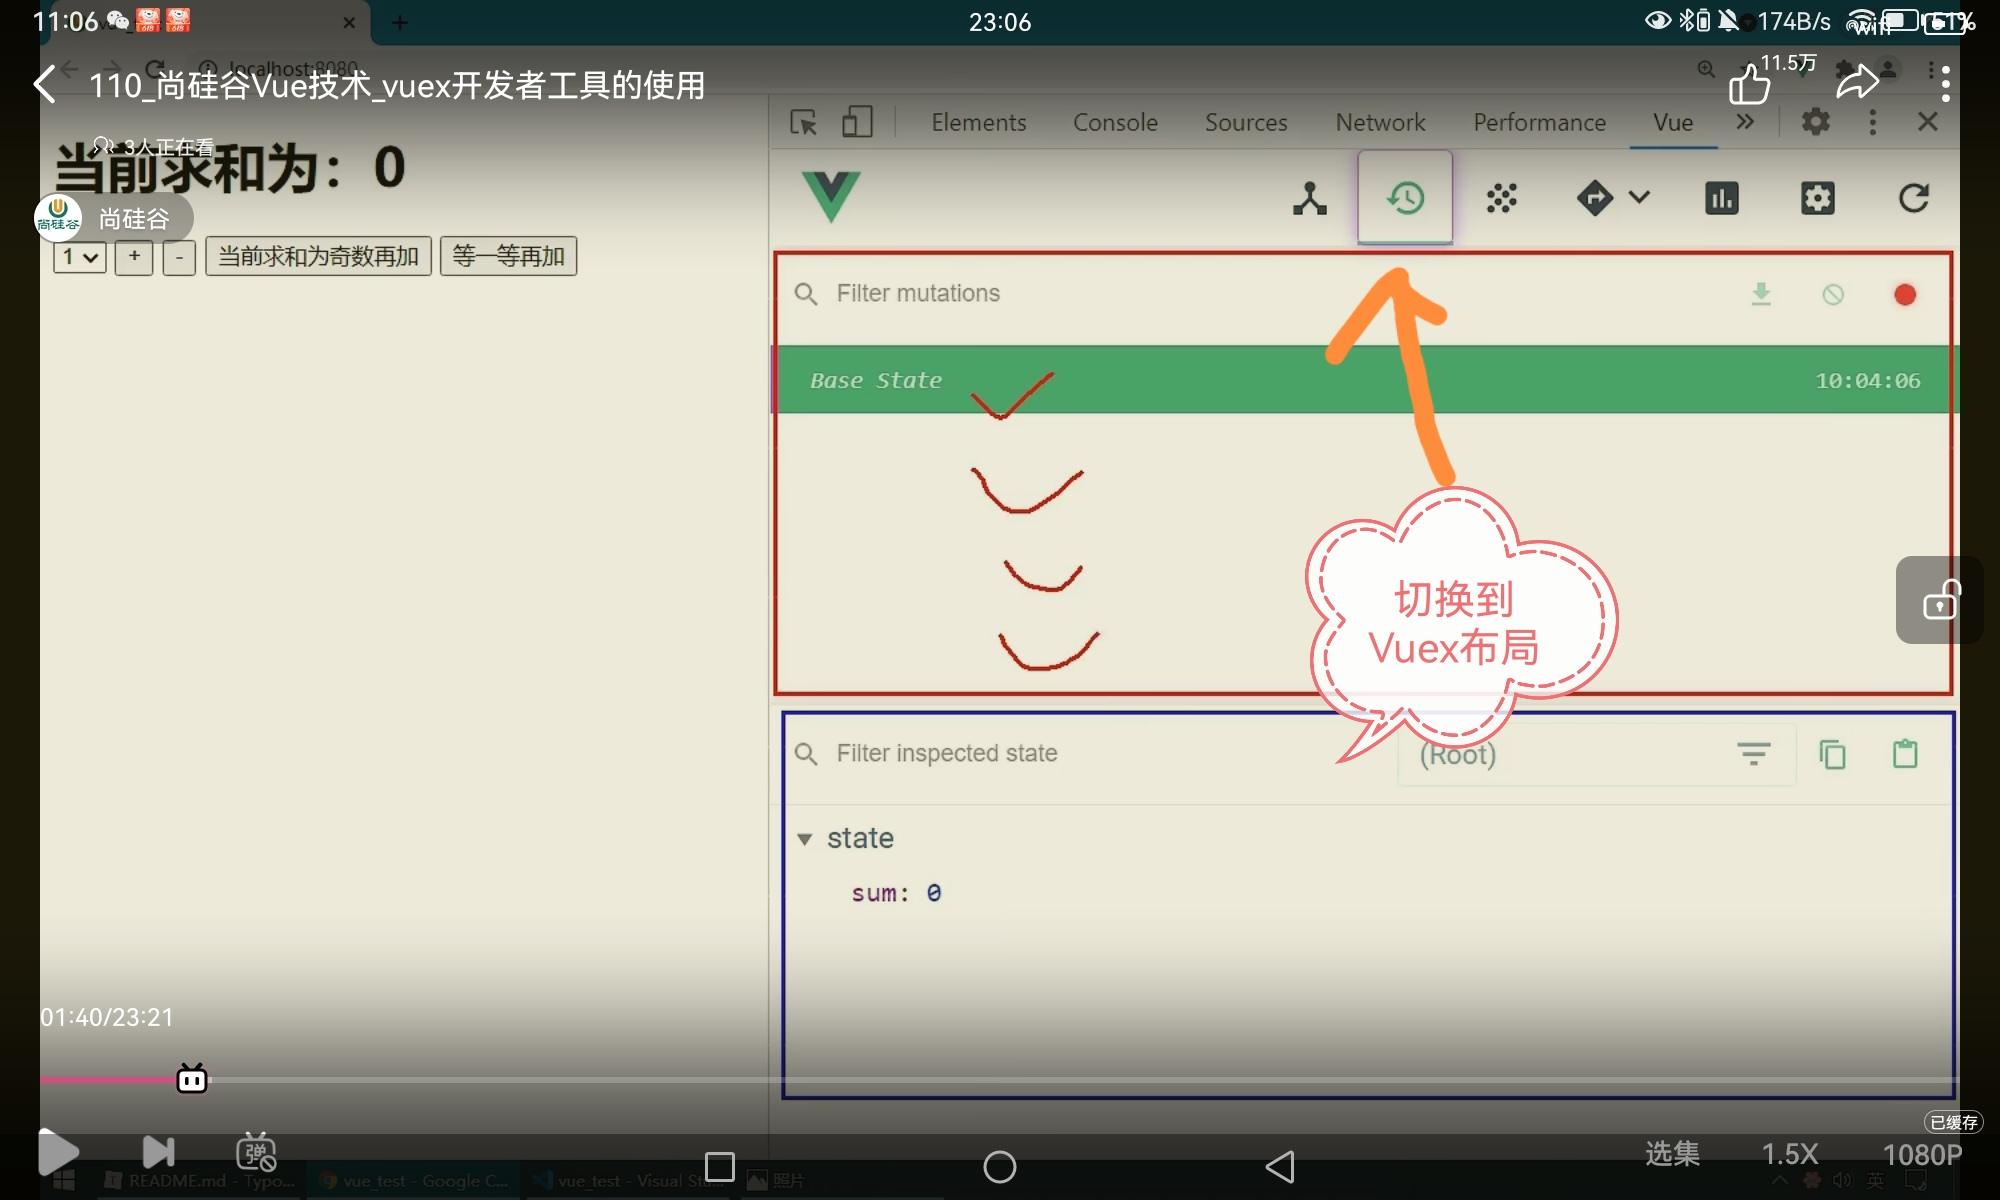Screen dimensions: 2000x1200
Task: Click the 当前求和为奇数再加 button
Action: coord(318,257)
